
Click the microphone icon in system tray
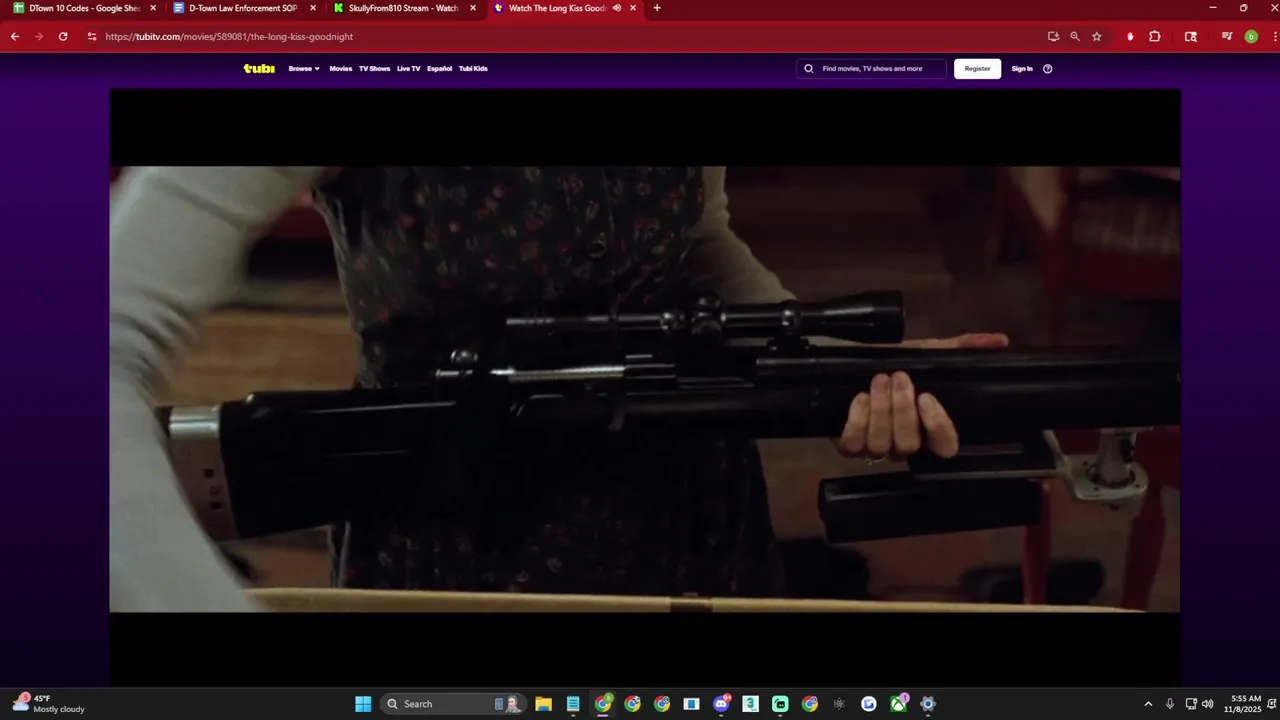(1169, 704)
